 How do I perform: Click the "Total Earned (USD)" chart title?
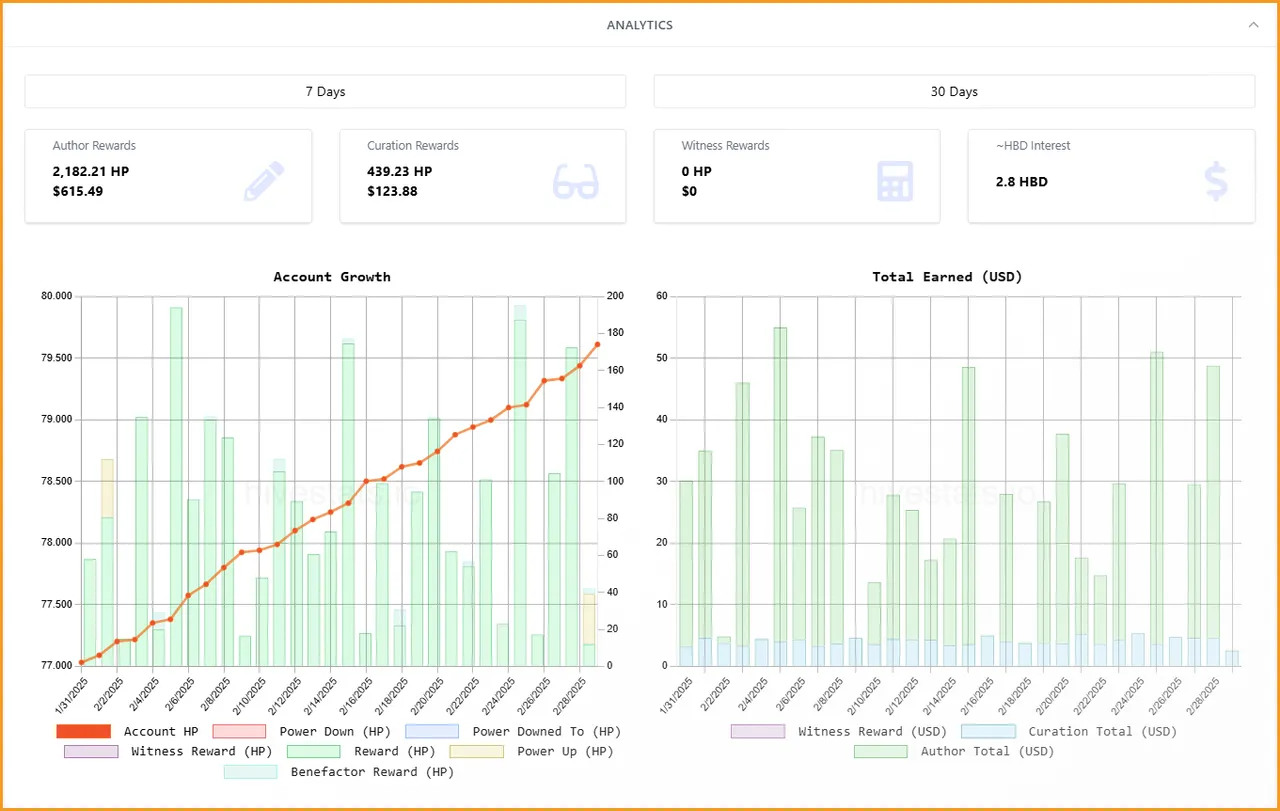click(x=947, y=277)
